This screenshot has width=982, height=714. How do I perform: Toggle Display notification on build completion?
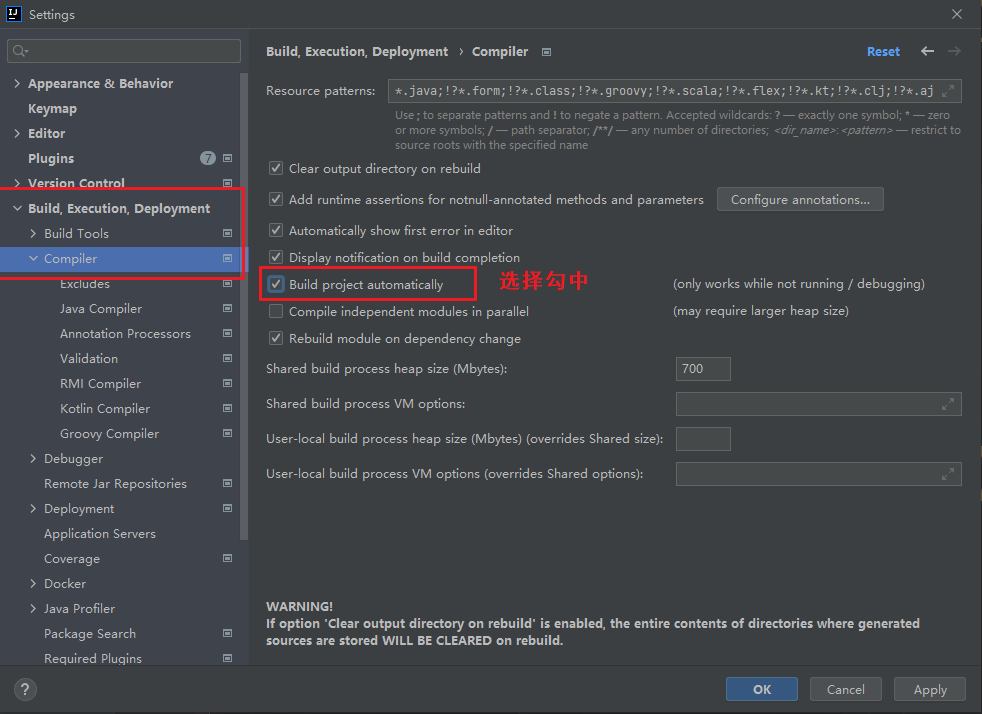(276, 257)
